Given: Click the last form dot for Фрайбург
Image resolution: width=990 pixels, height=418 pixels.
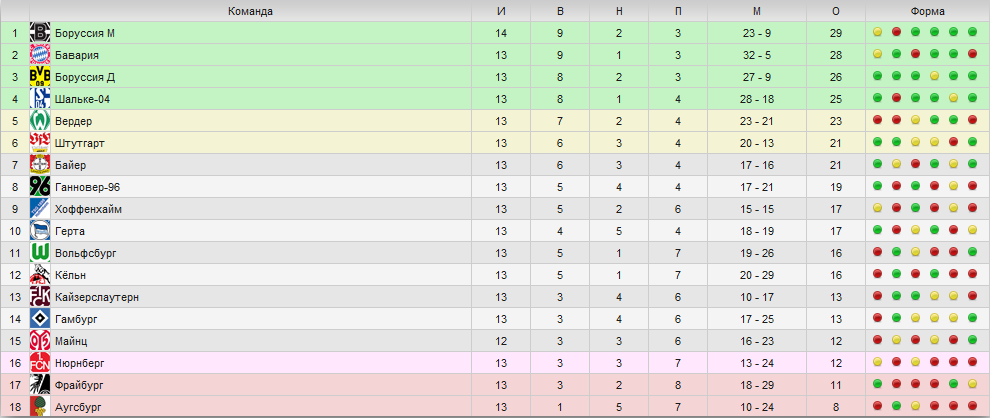Looking at the screenshot, I should pyautogui.click(x=972, y=384).
